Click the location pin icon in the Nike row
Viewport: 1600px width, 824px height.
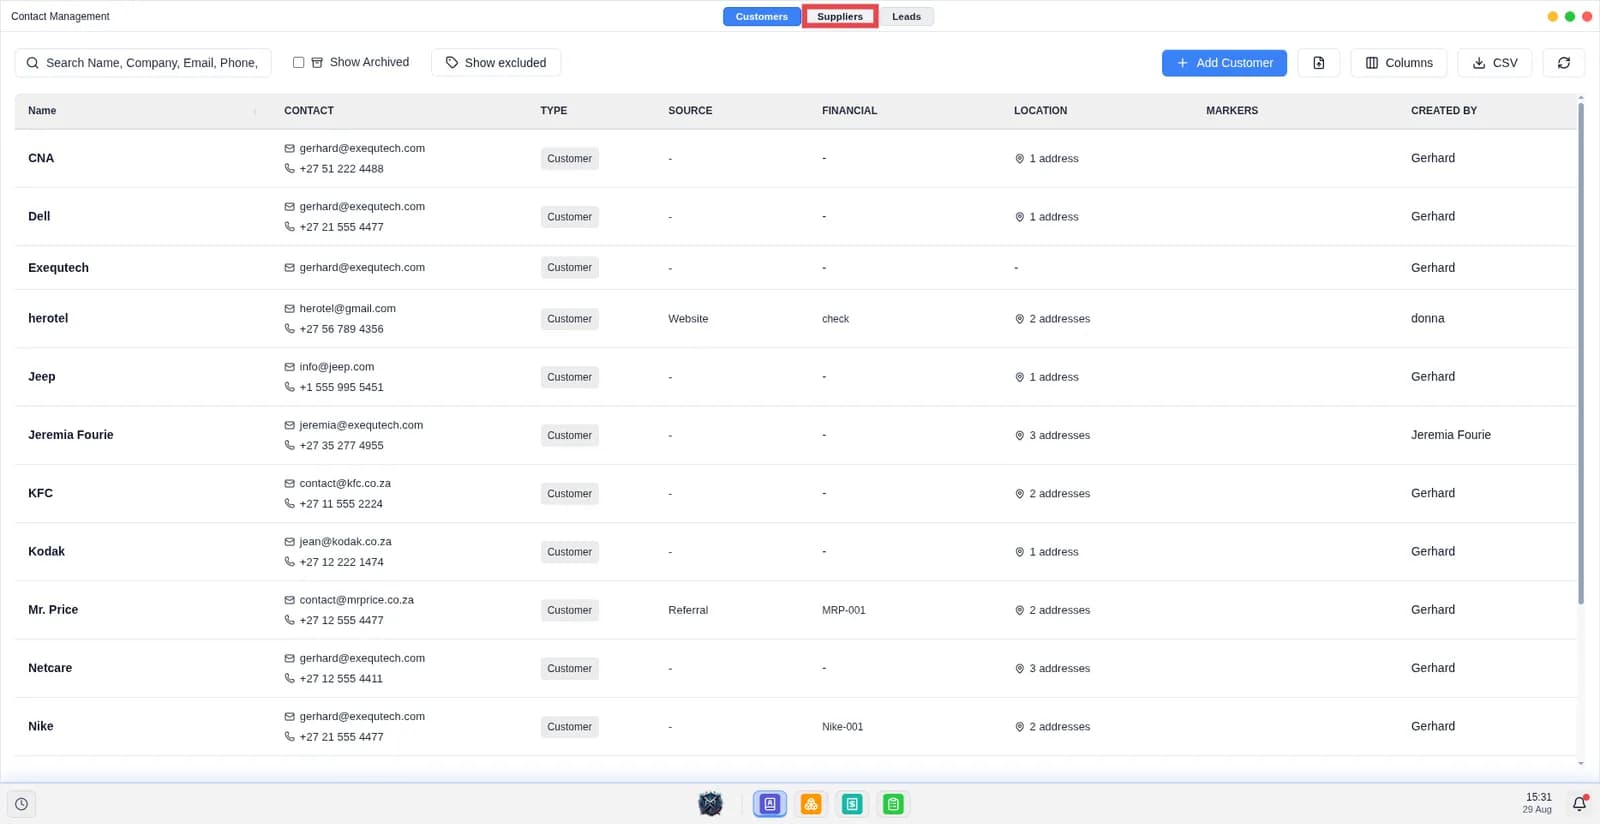[x=1019, y=727]
